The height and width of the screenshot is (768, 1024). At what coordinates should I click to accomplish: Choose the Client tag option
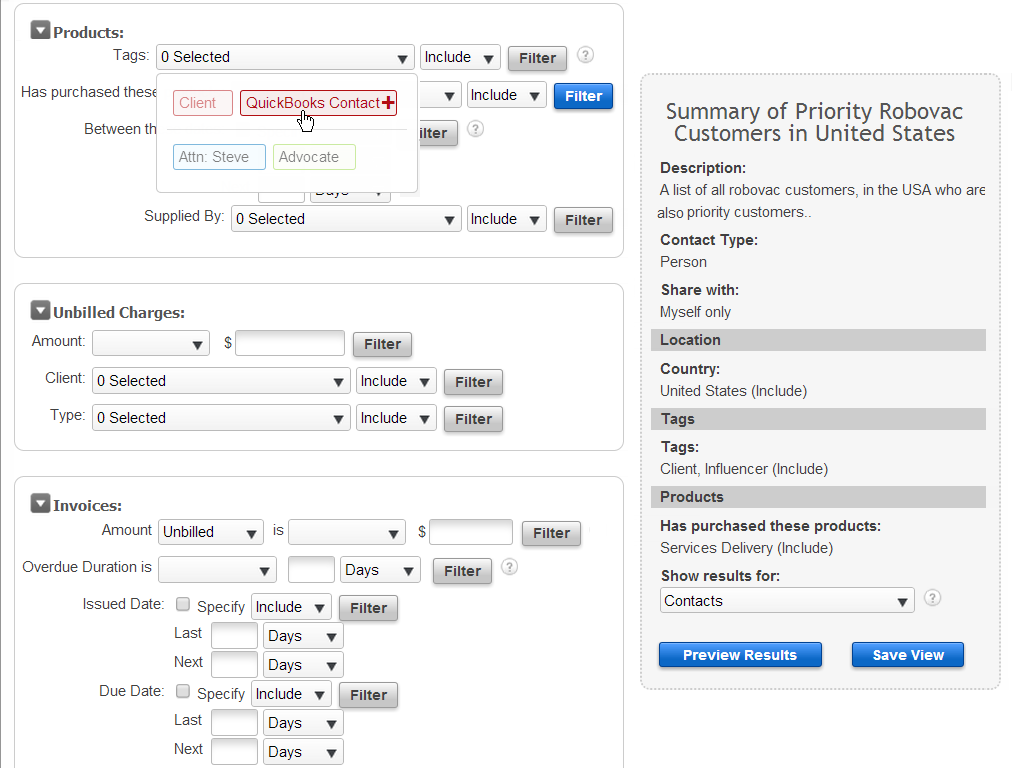pyautogui.click(x=202, y=103)
